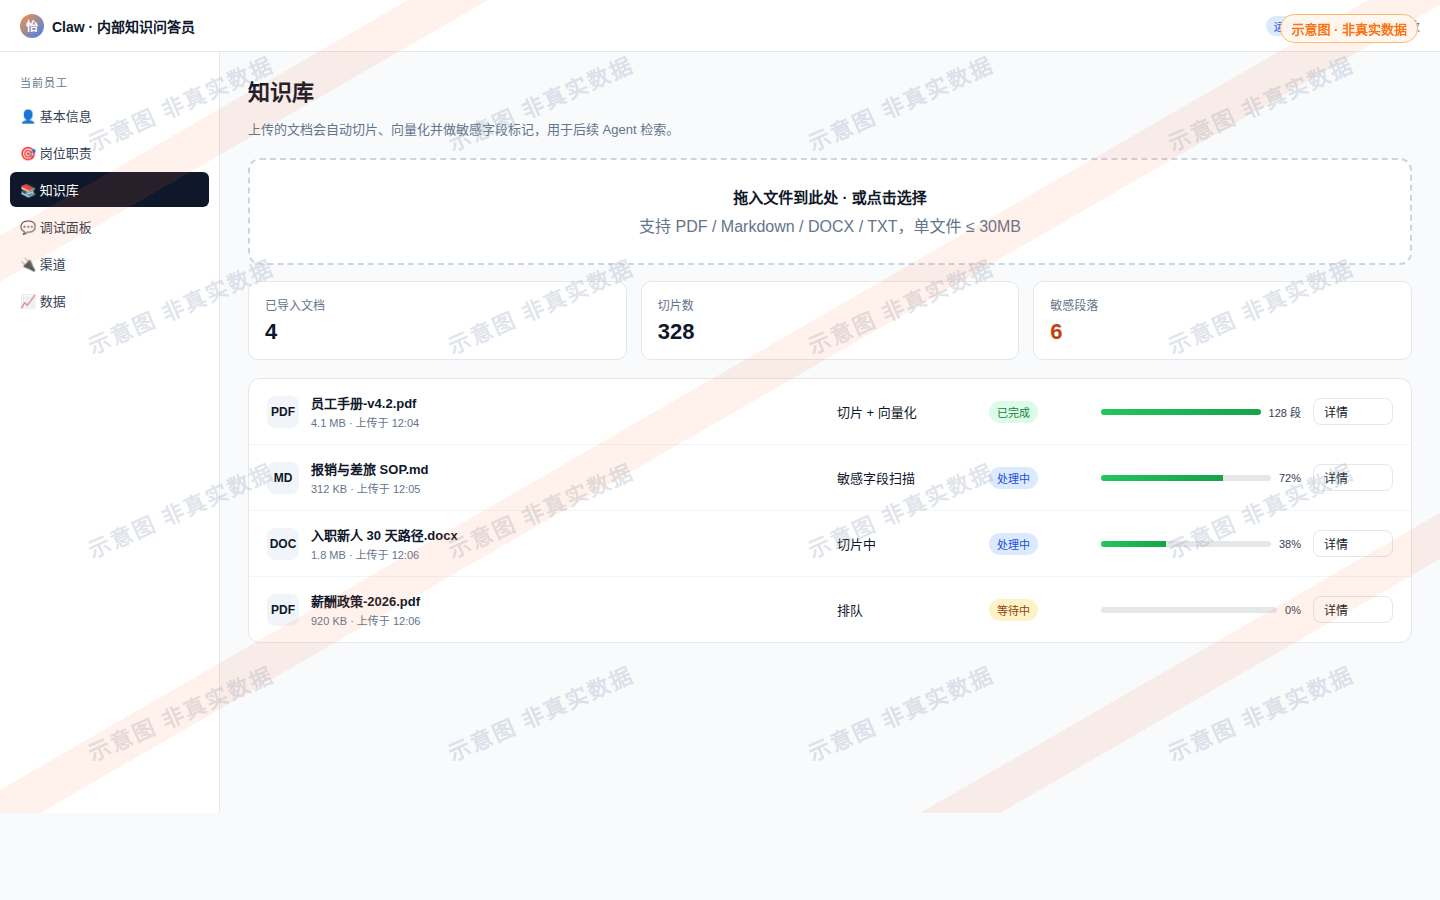
Task: Click the 38% progress bar
Action: (x=1185, y=544)
